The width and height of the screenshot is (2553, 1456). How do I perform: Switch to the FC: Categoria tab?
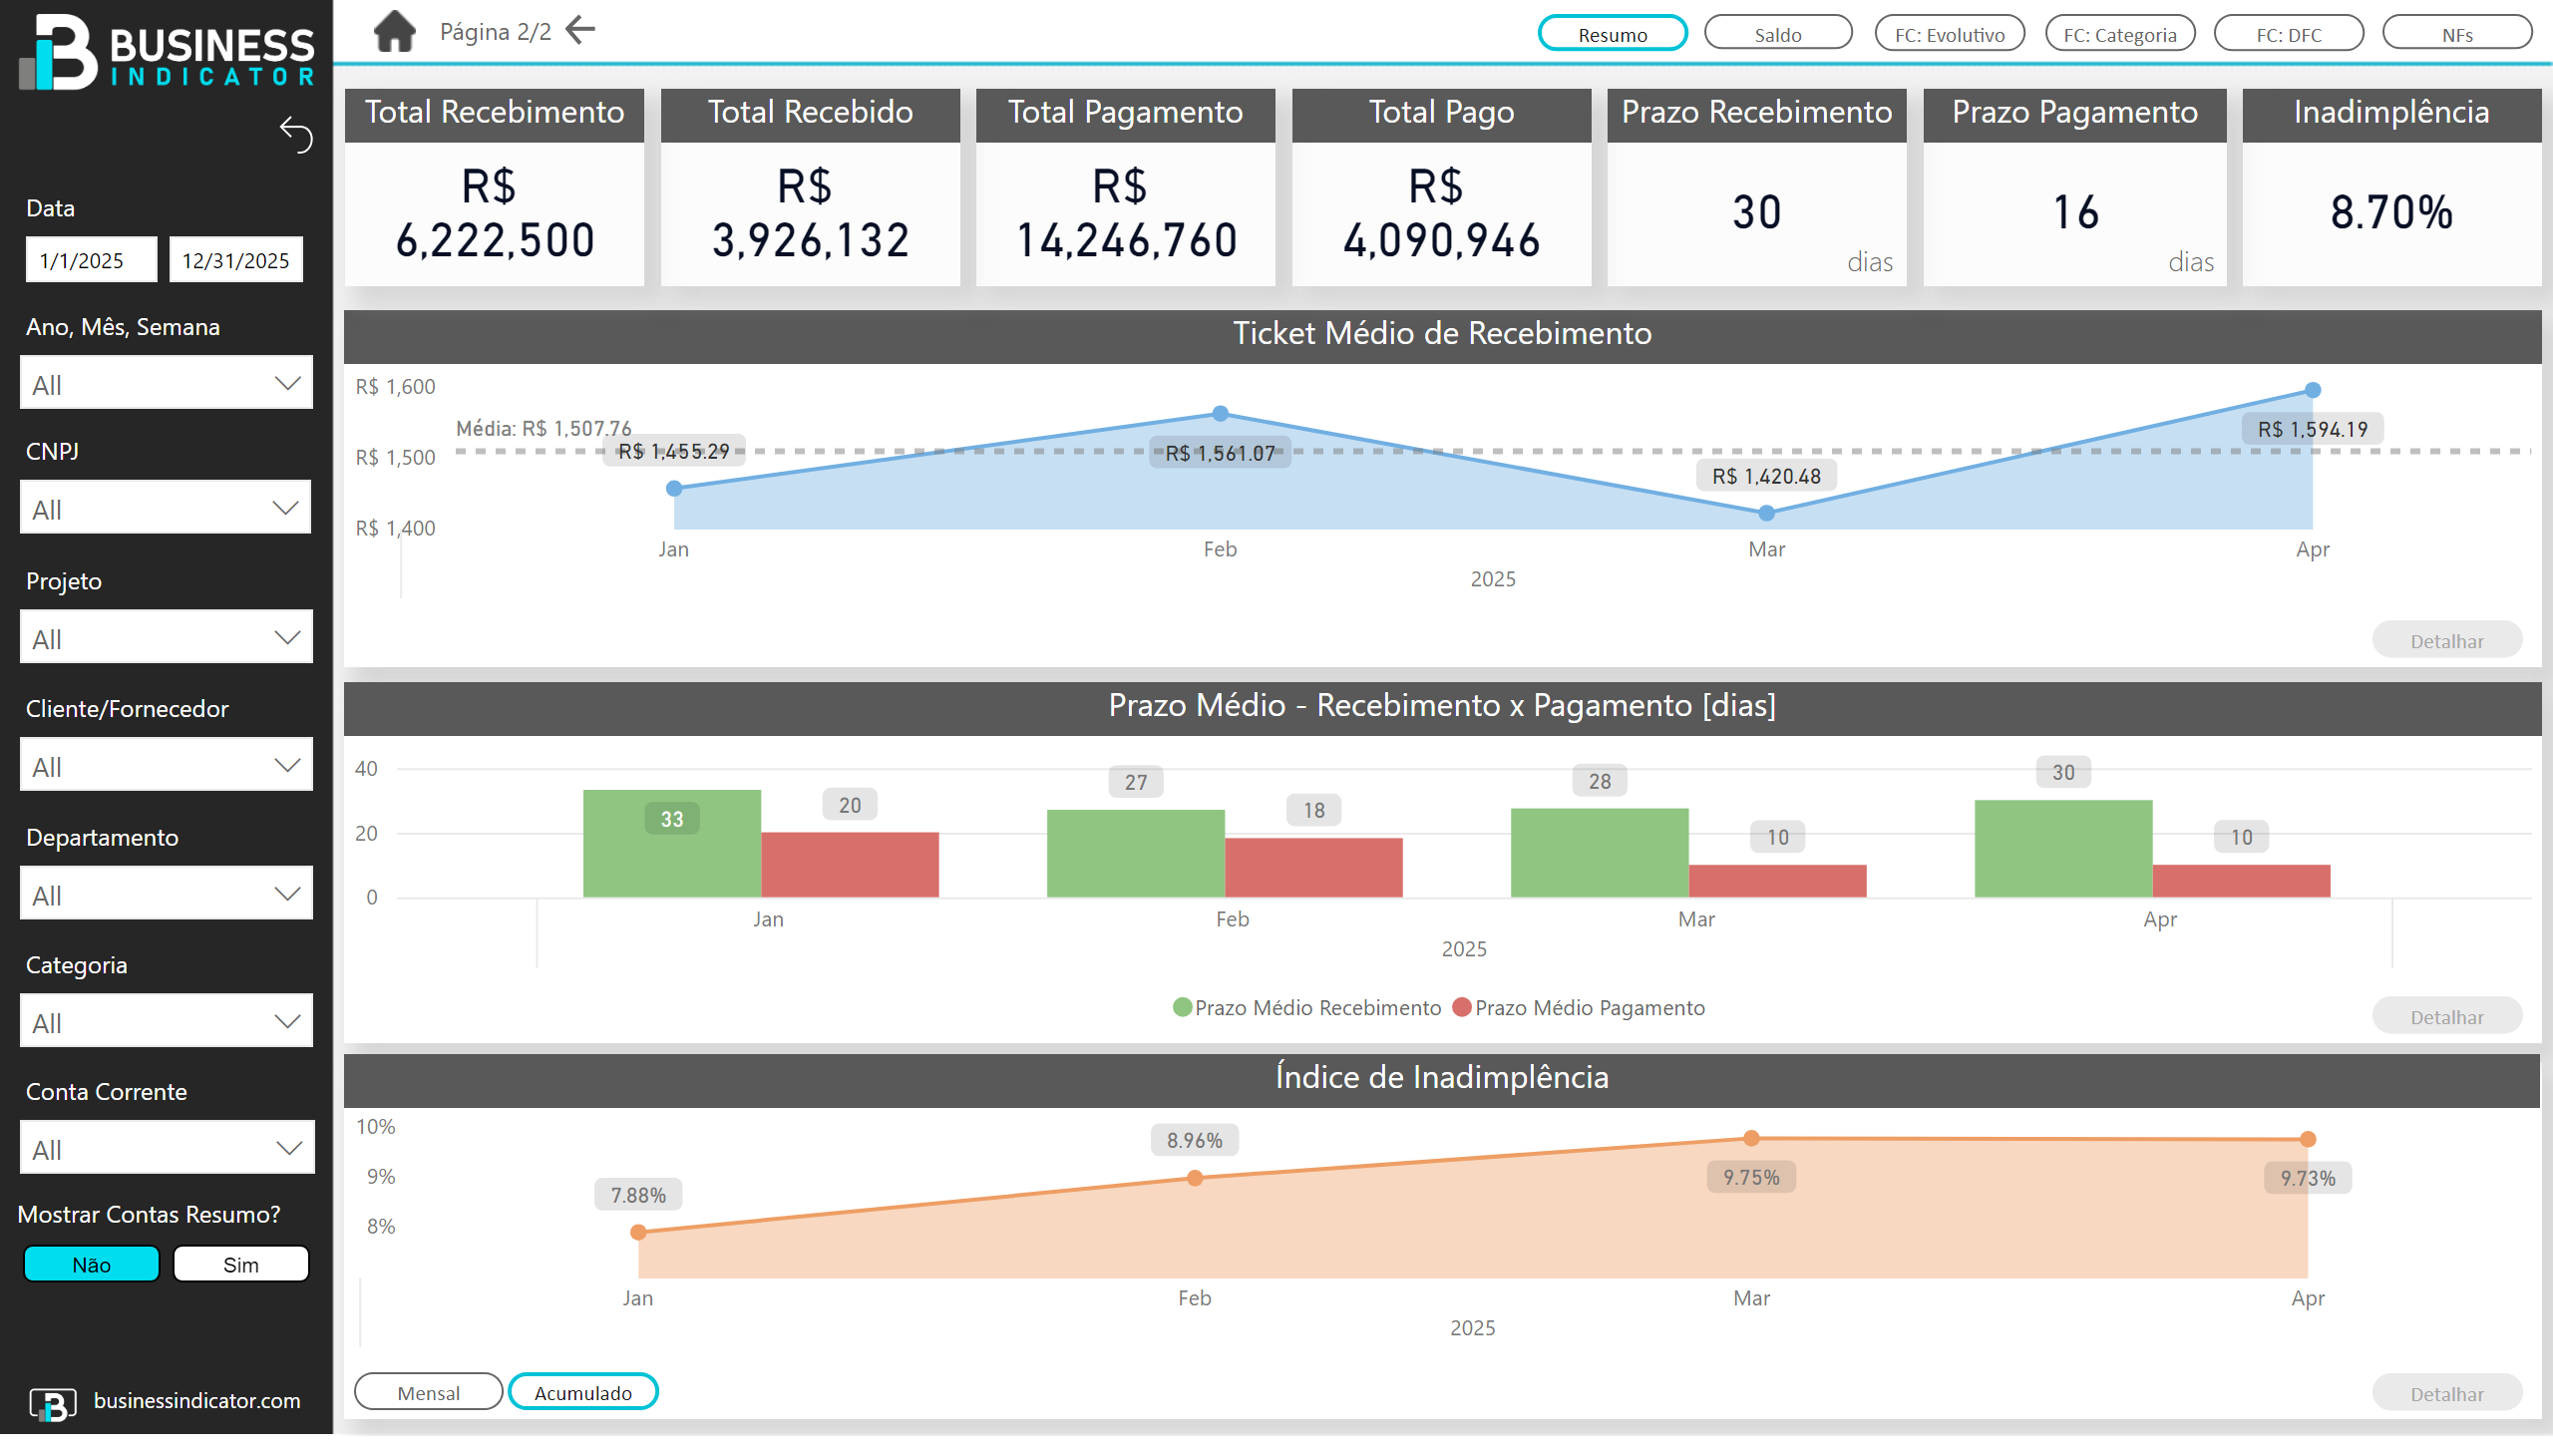coord(2119,34)
